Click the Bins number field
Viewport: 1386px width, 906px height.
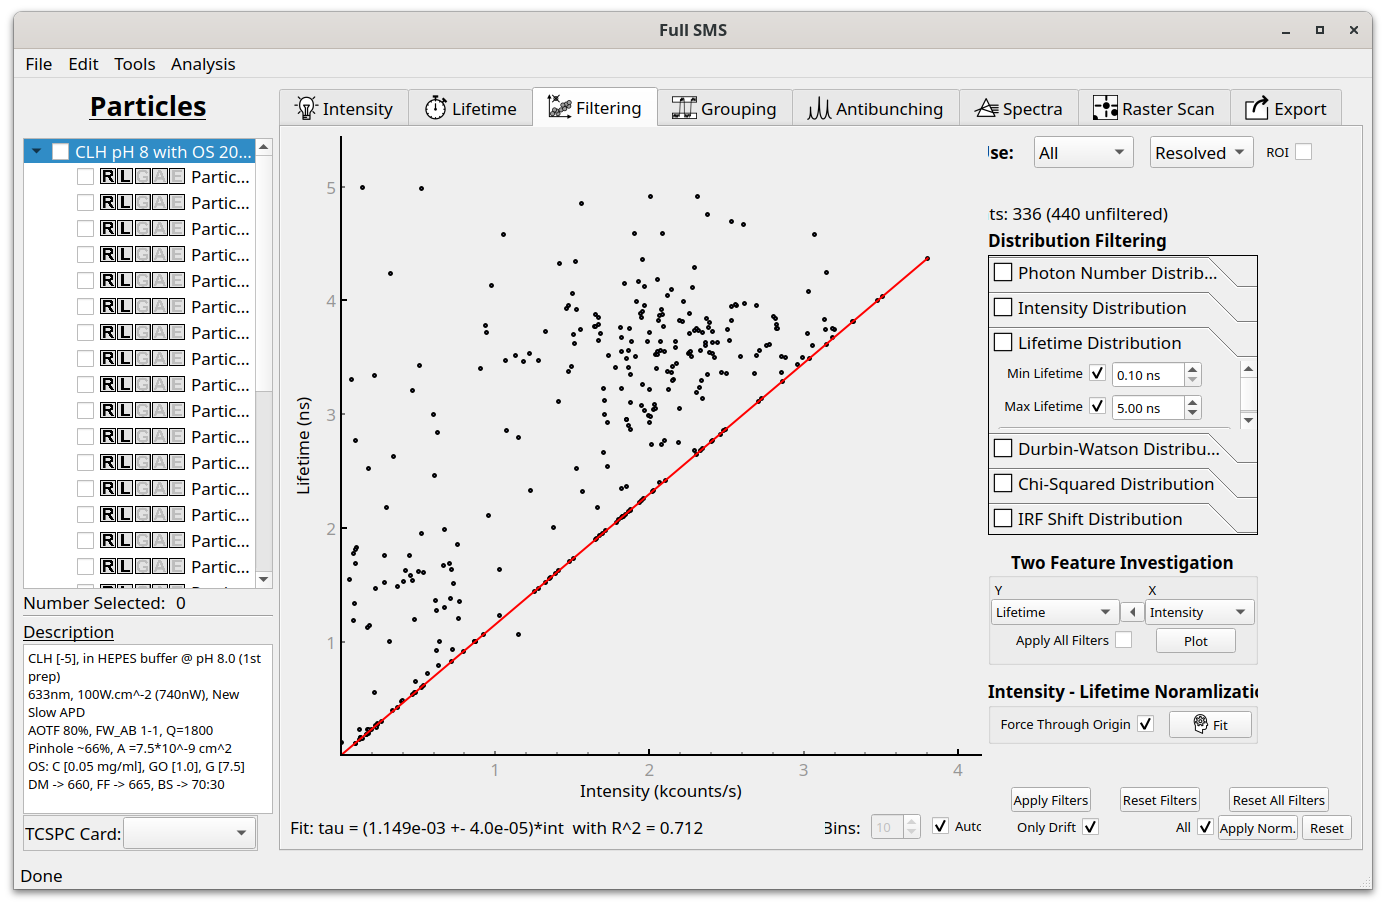pos(887,827)
